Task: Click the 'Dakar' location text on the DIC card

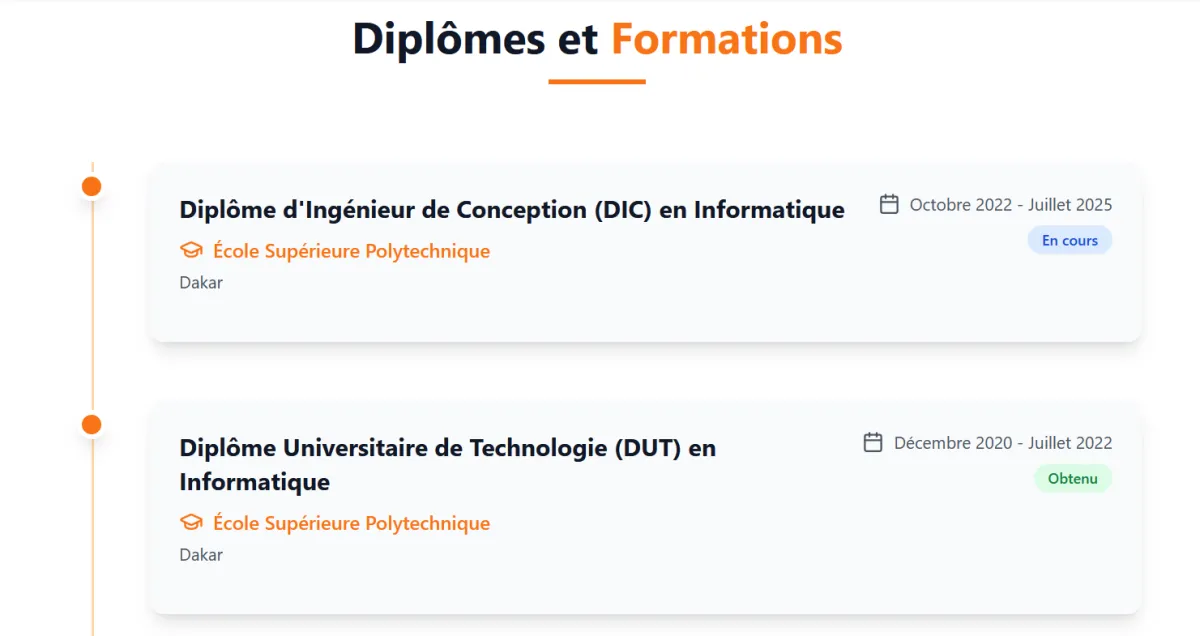Action: pyautogui.click(x=201, y=282)
